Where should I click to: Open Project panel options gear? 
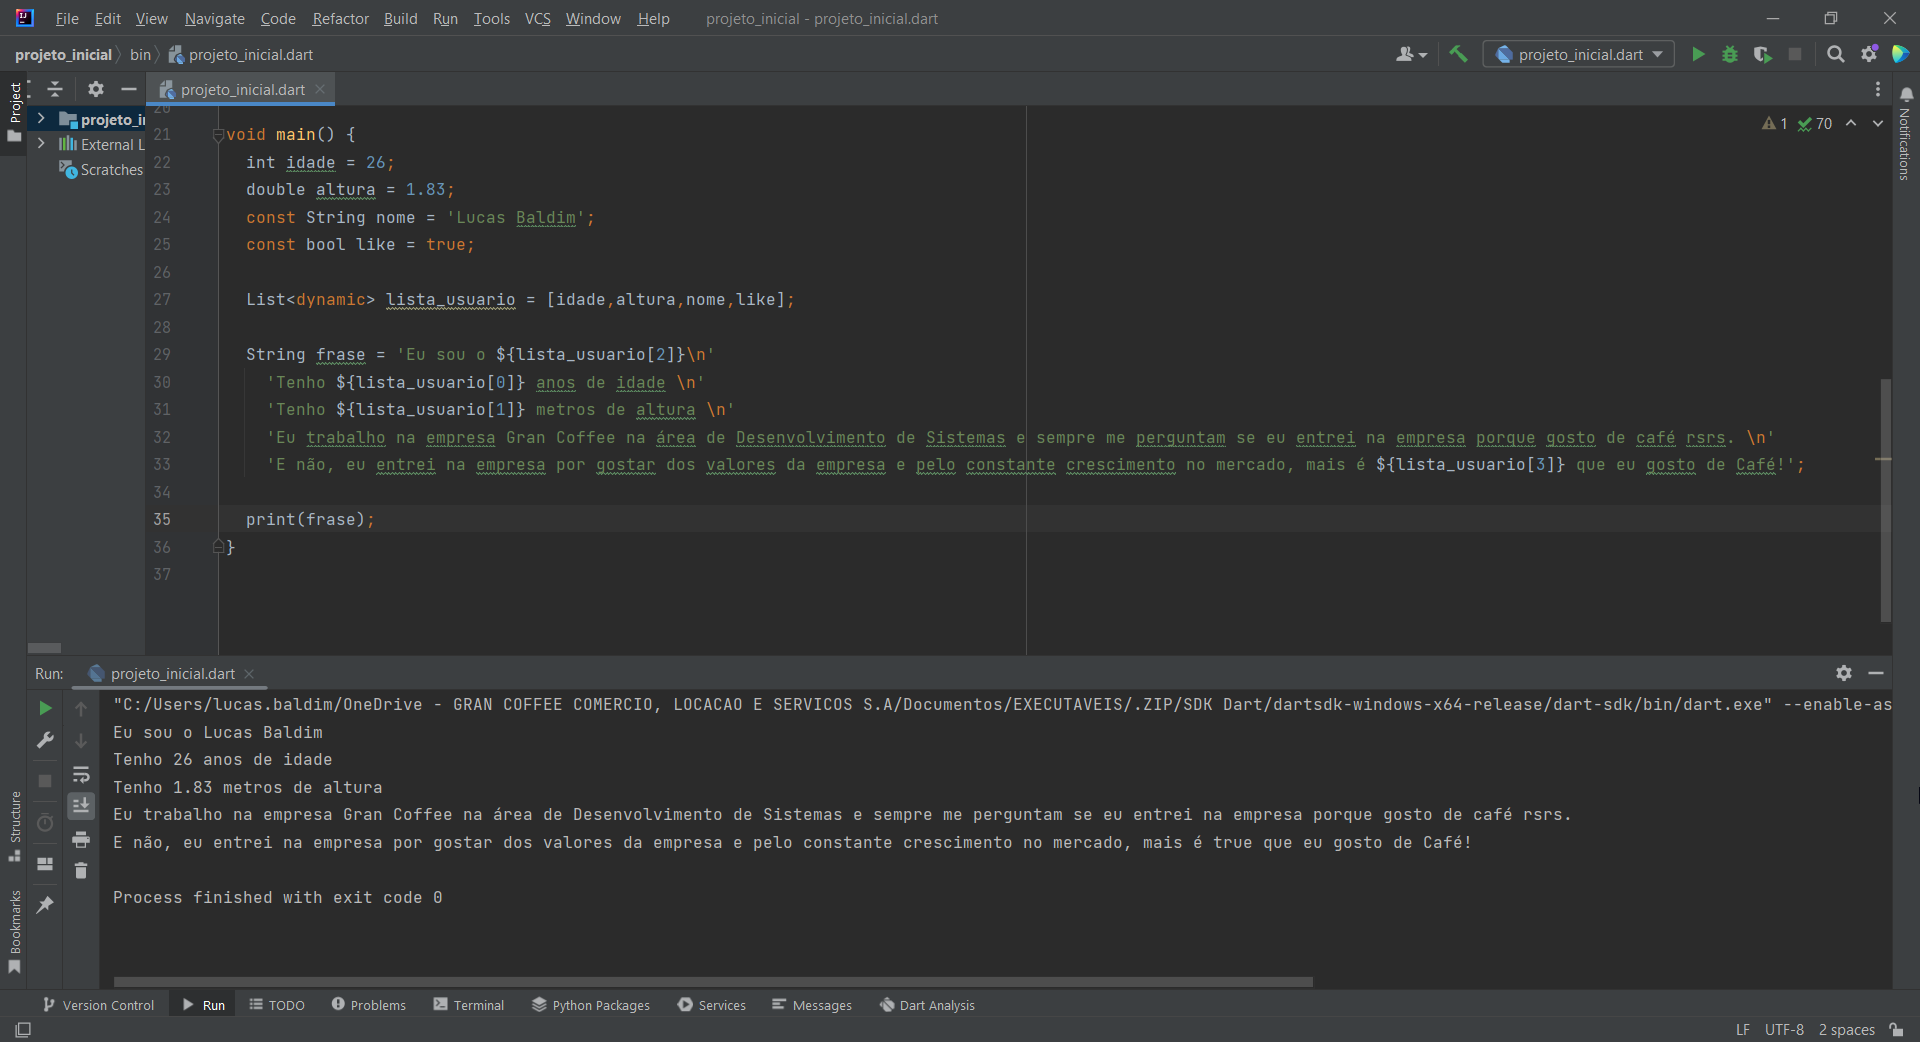96,89
